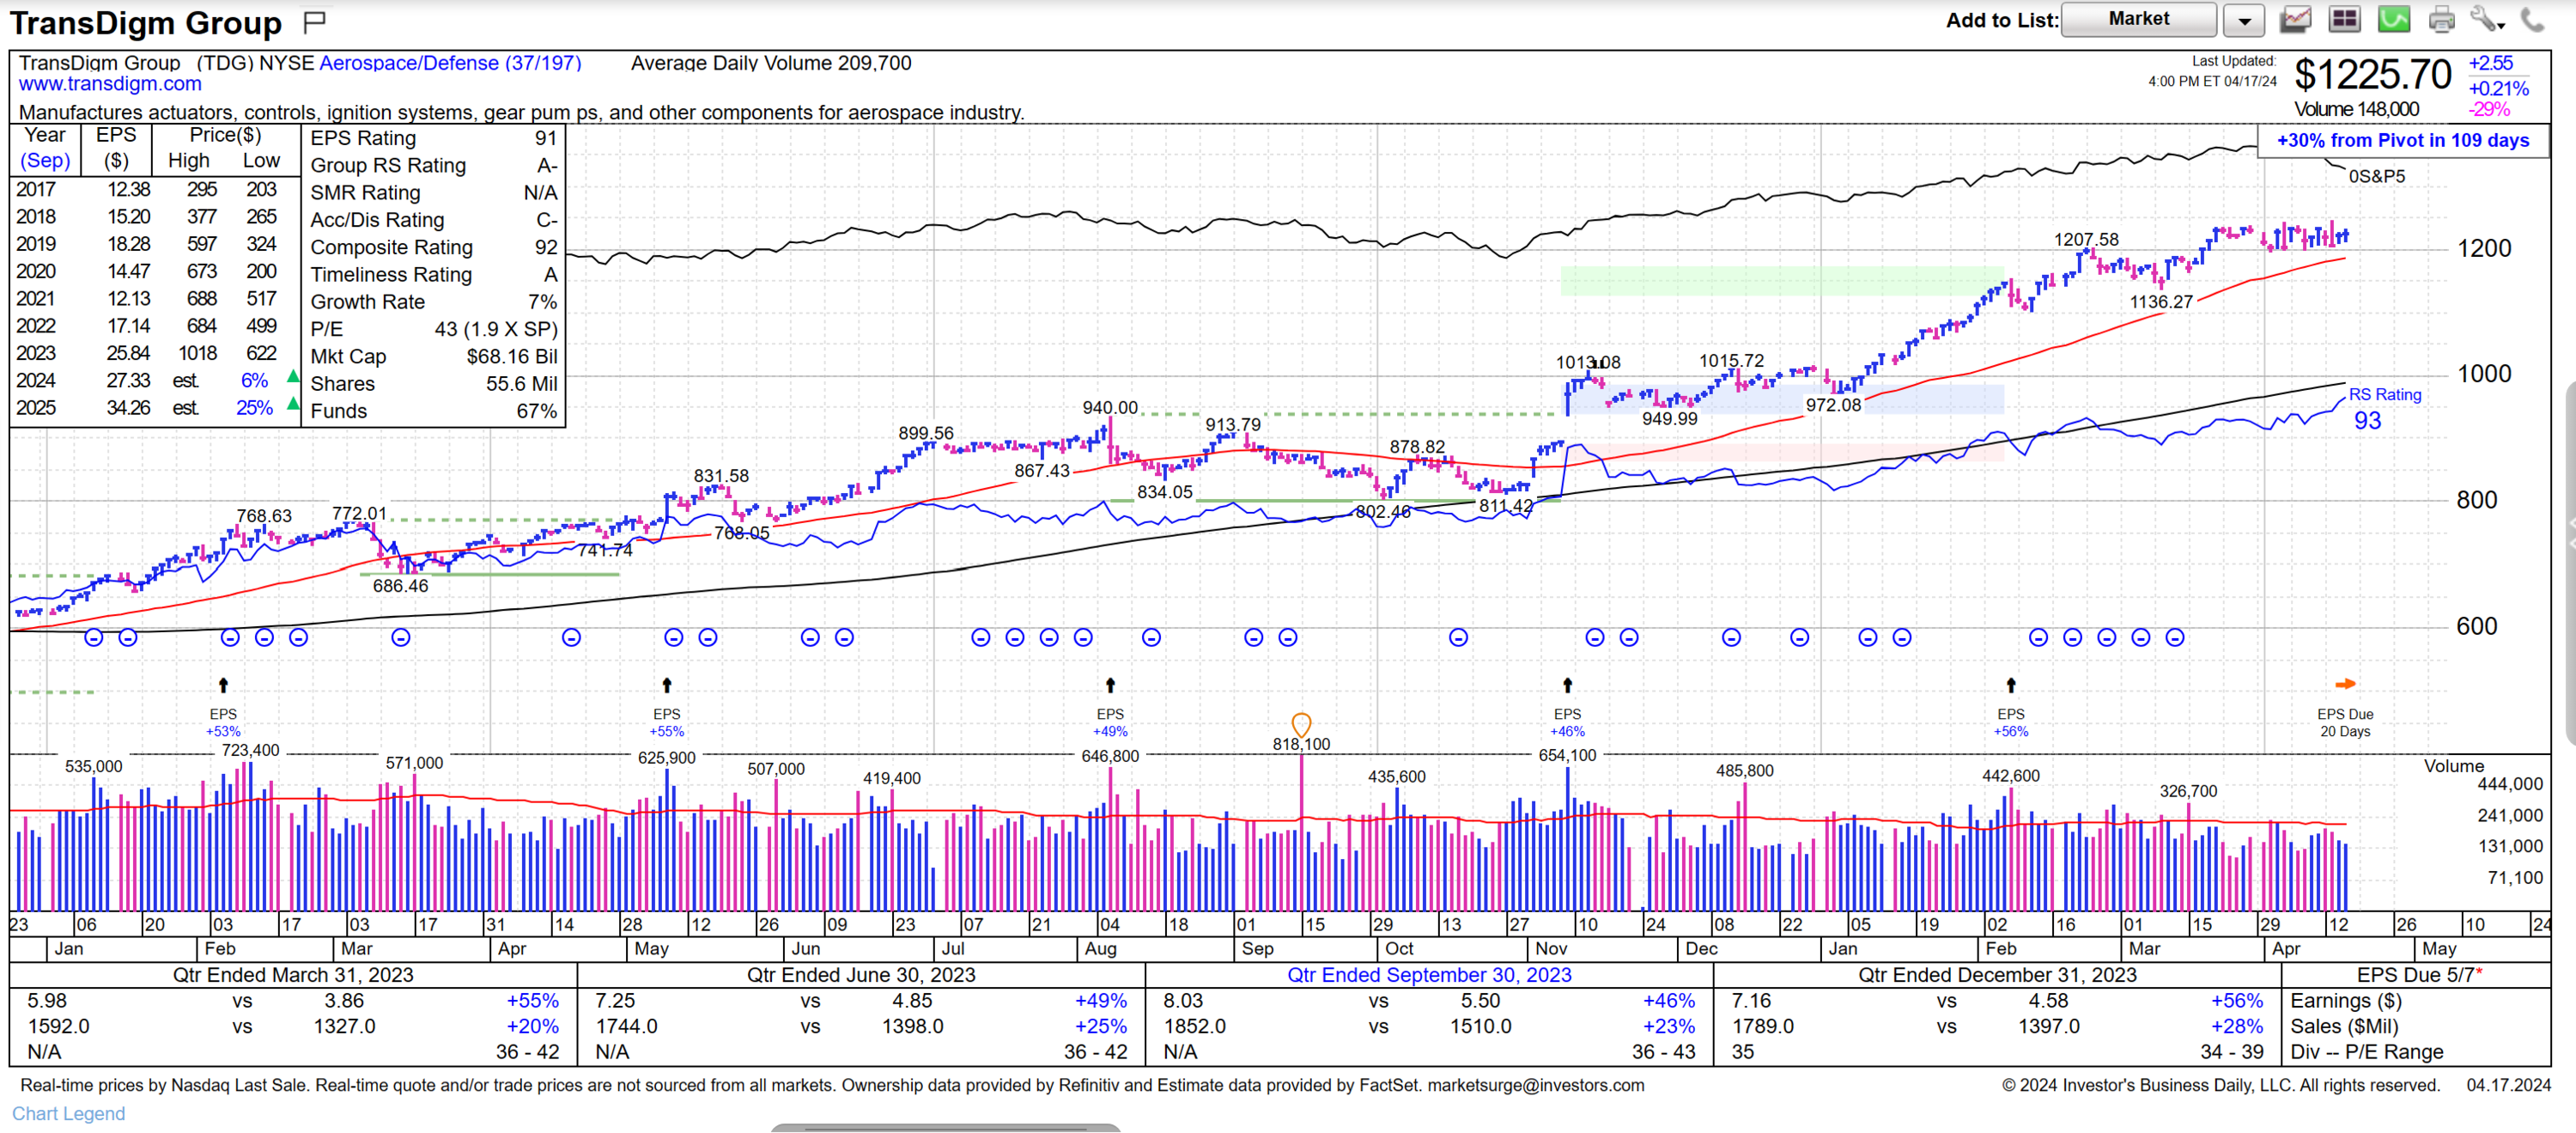Click the (Sep) fiscal year link
Screen dimensions: 2576x1133
(x=45, y=161)
